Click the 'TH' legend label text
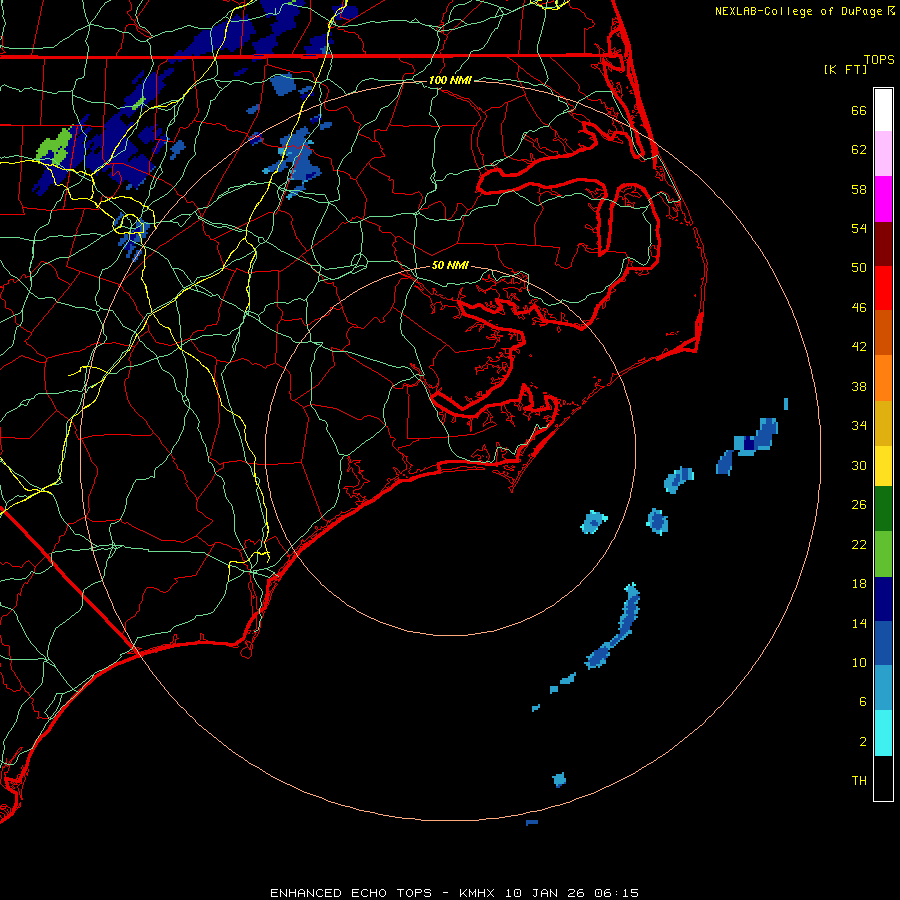 859,781
